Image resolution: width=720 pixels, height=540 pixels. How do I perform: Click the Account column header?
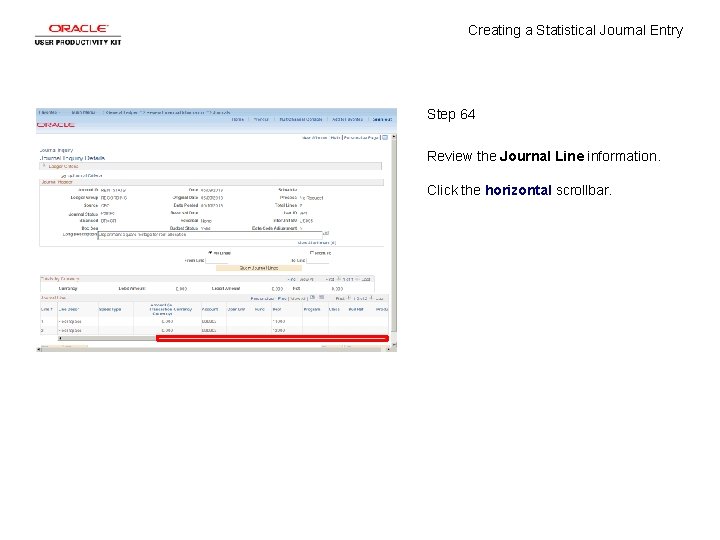click(x=210, y=309)
